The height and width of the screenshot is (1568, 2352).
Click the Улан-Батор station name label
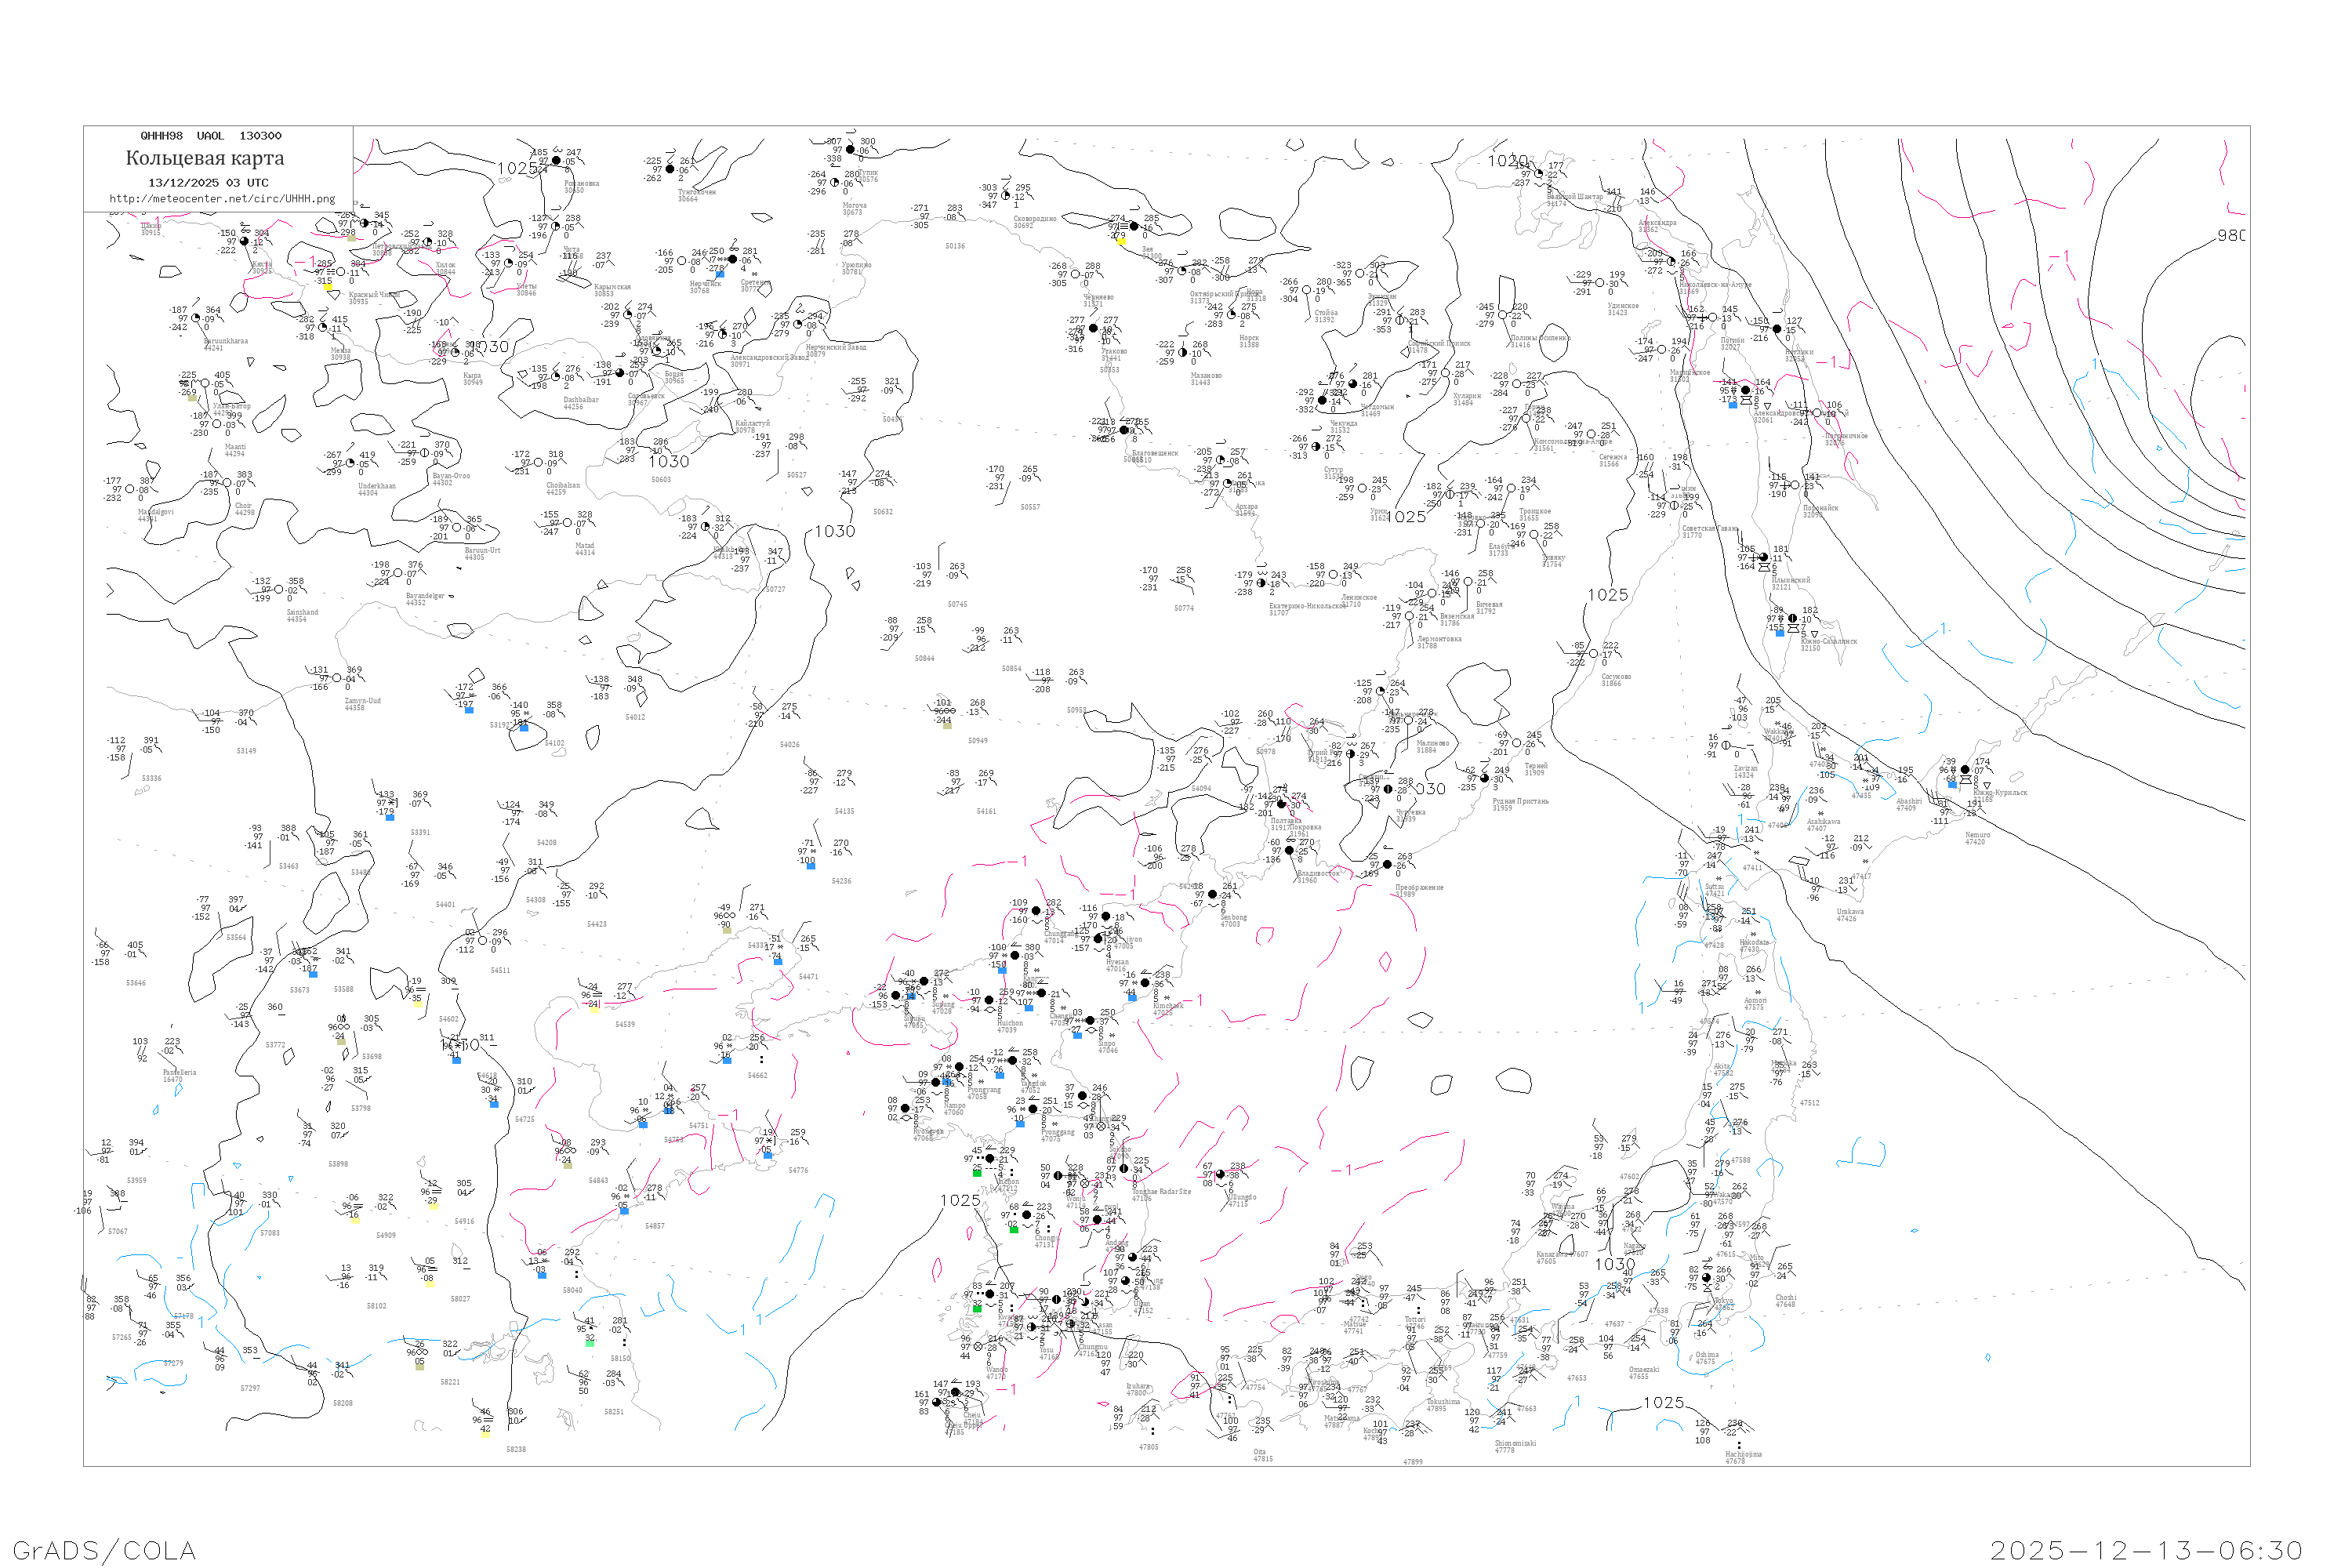tap(232, 406)
